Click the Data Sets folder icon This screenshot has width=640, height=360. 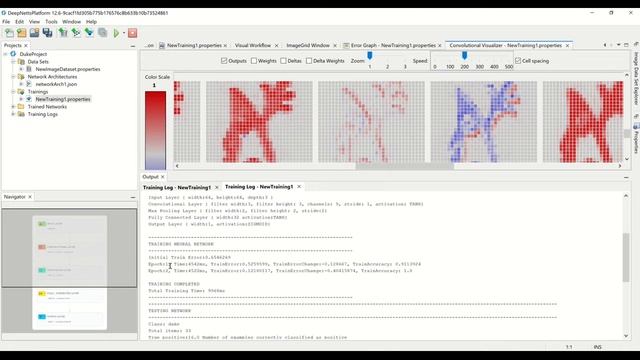click(21, 62)
